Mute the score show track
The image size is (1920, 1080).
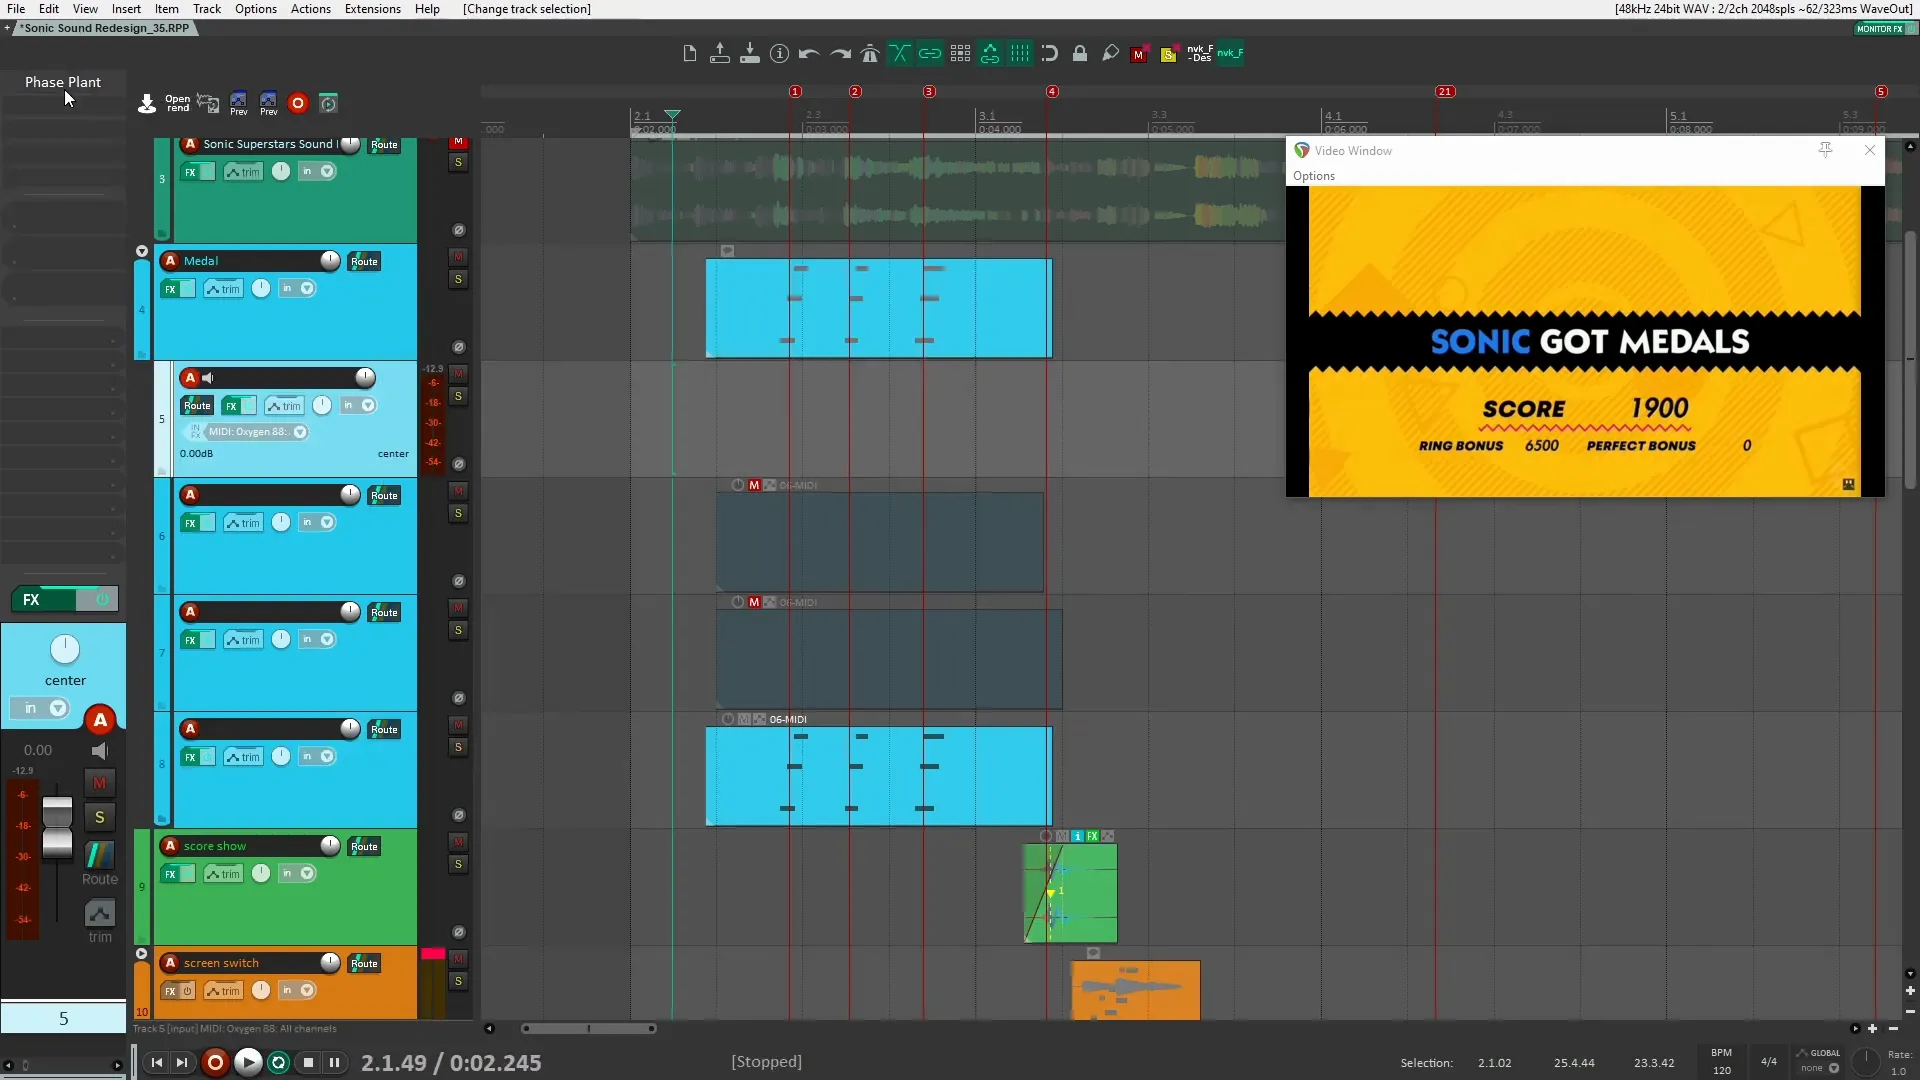(x=458, y=842)
